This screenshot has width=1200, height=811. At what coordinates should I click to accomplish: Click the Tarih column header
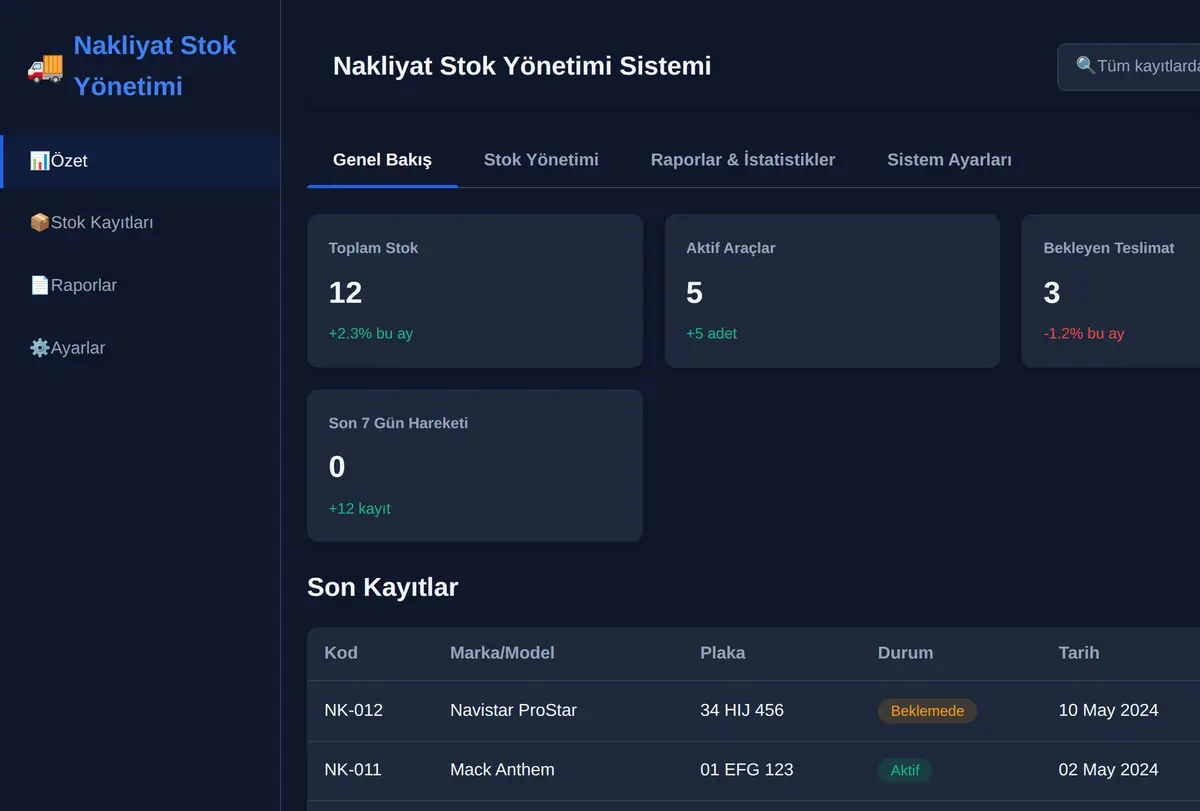pos(1079,653)
